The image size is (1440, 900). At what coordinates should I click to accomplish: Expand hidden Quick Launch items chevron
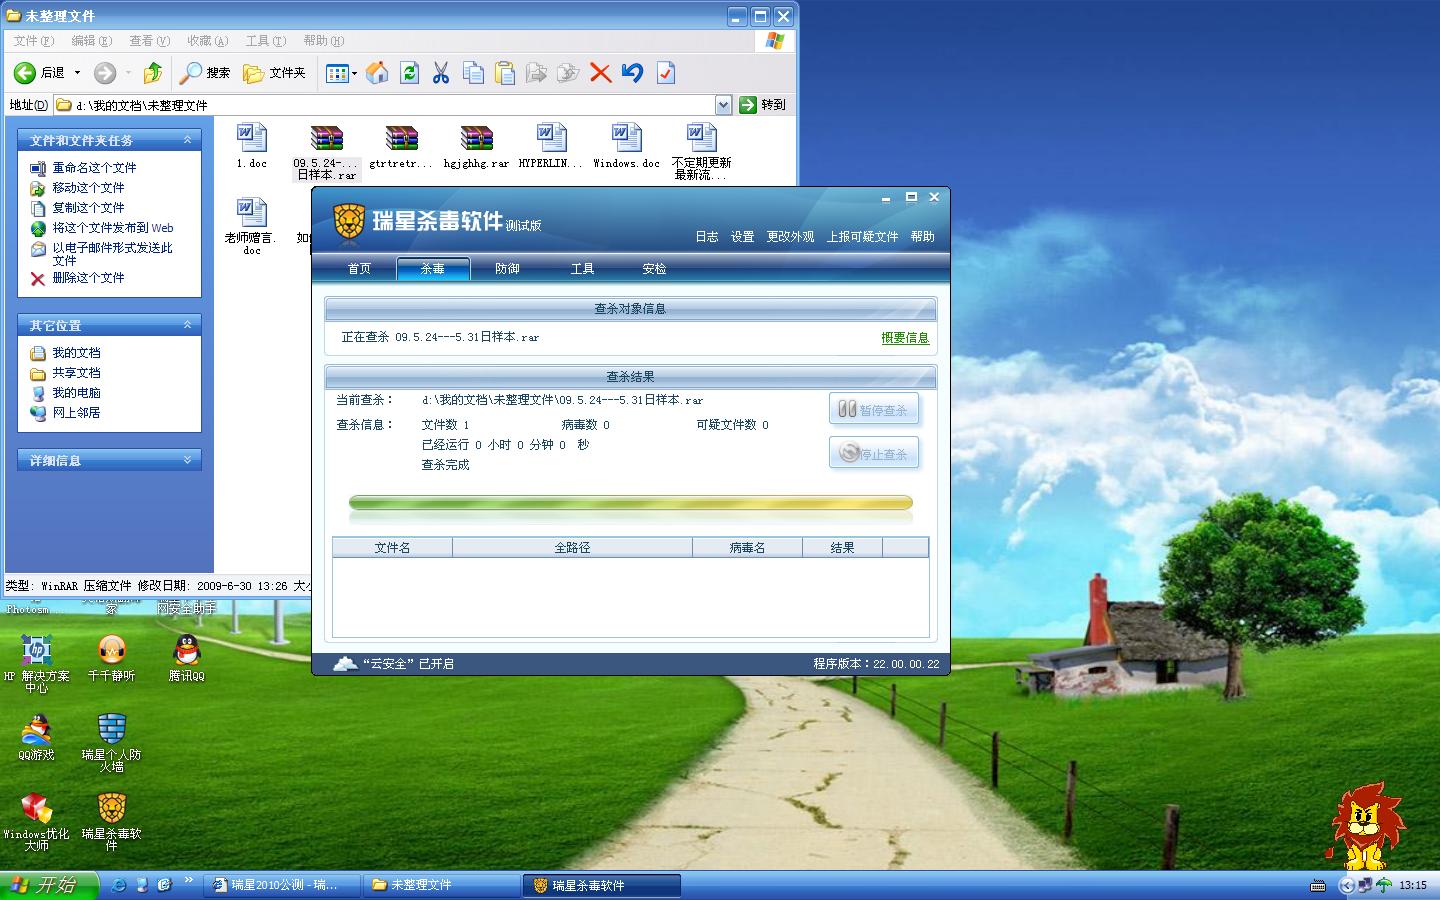[x=188, y=881]
